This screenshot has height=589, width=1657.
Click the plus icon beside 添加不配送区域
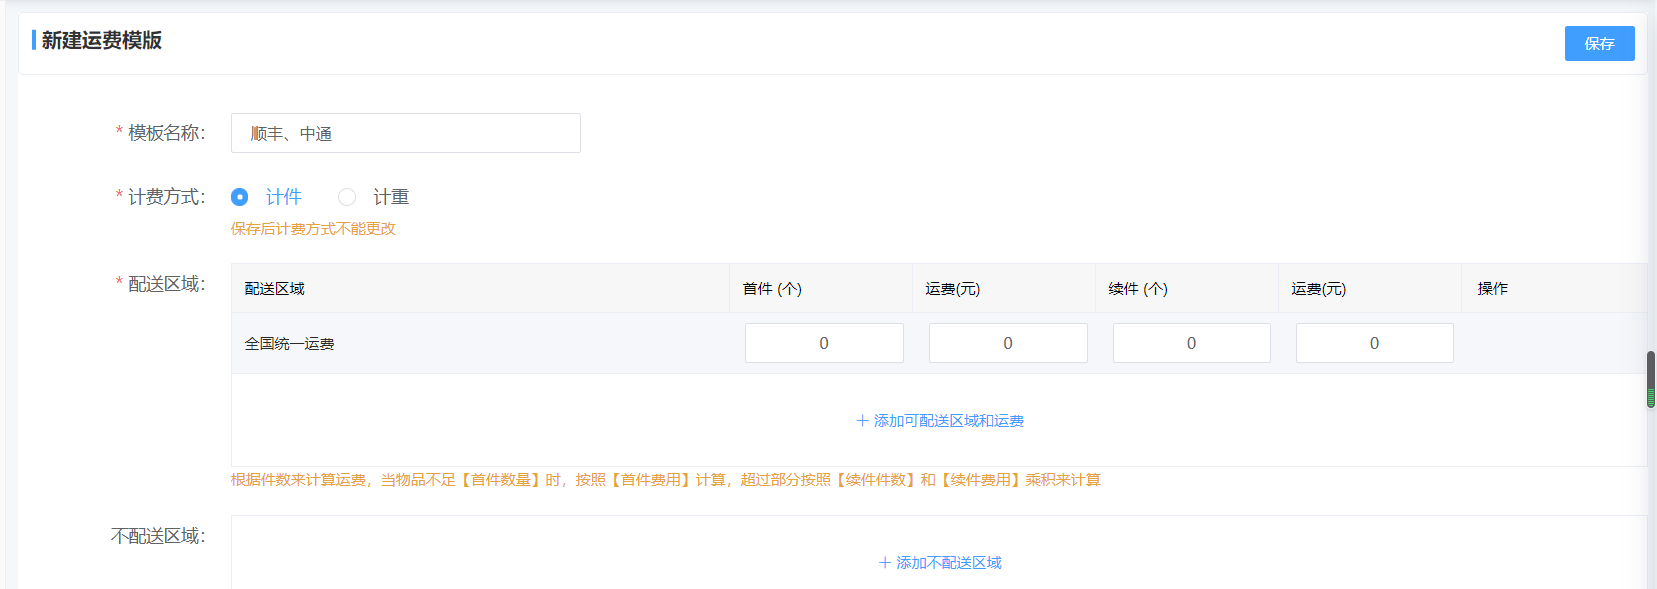tap(884, 563)
